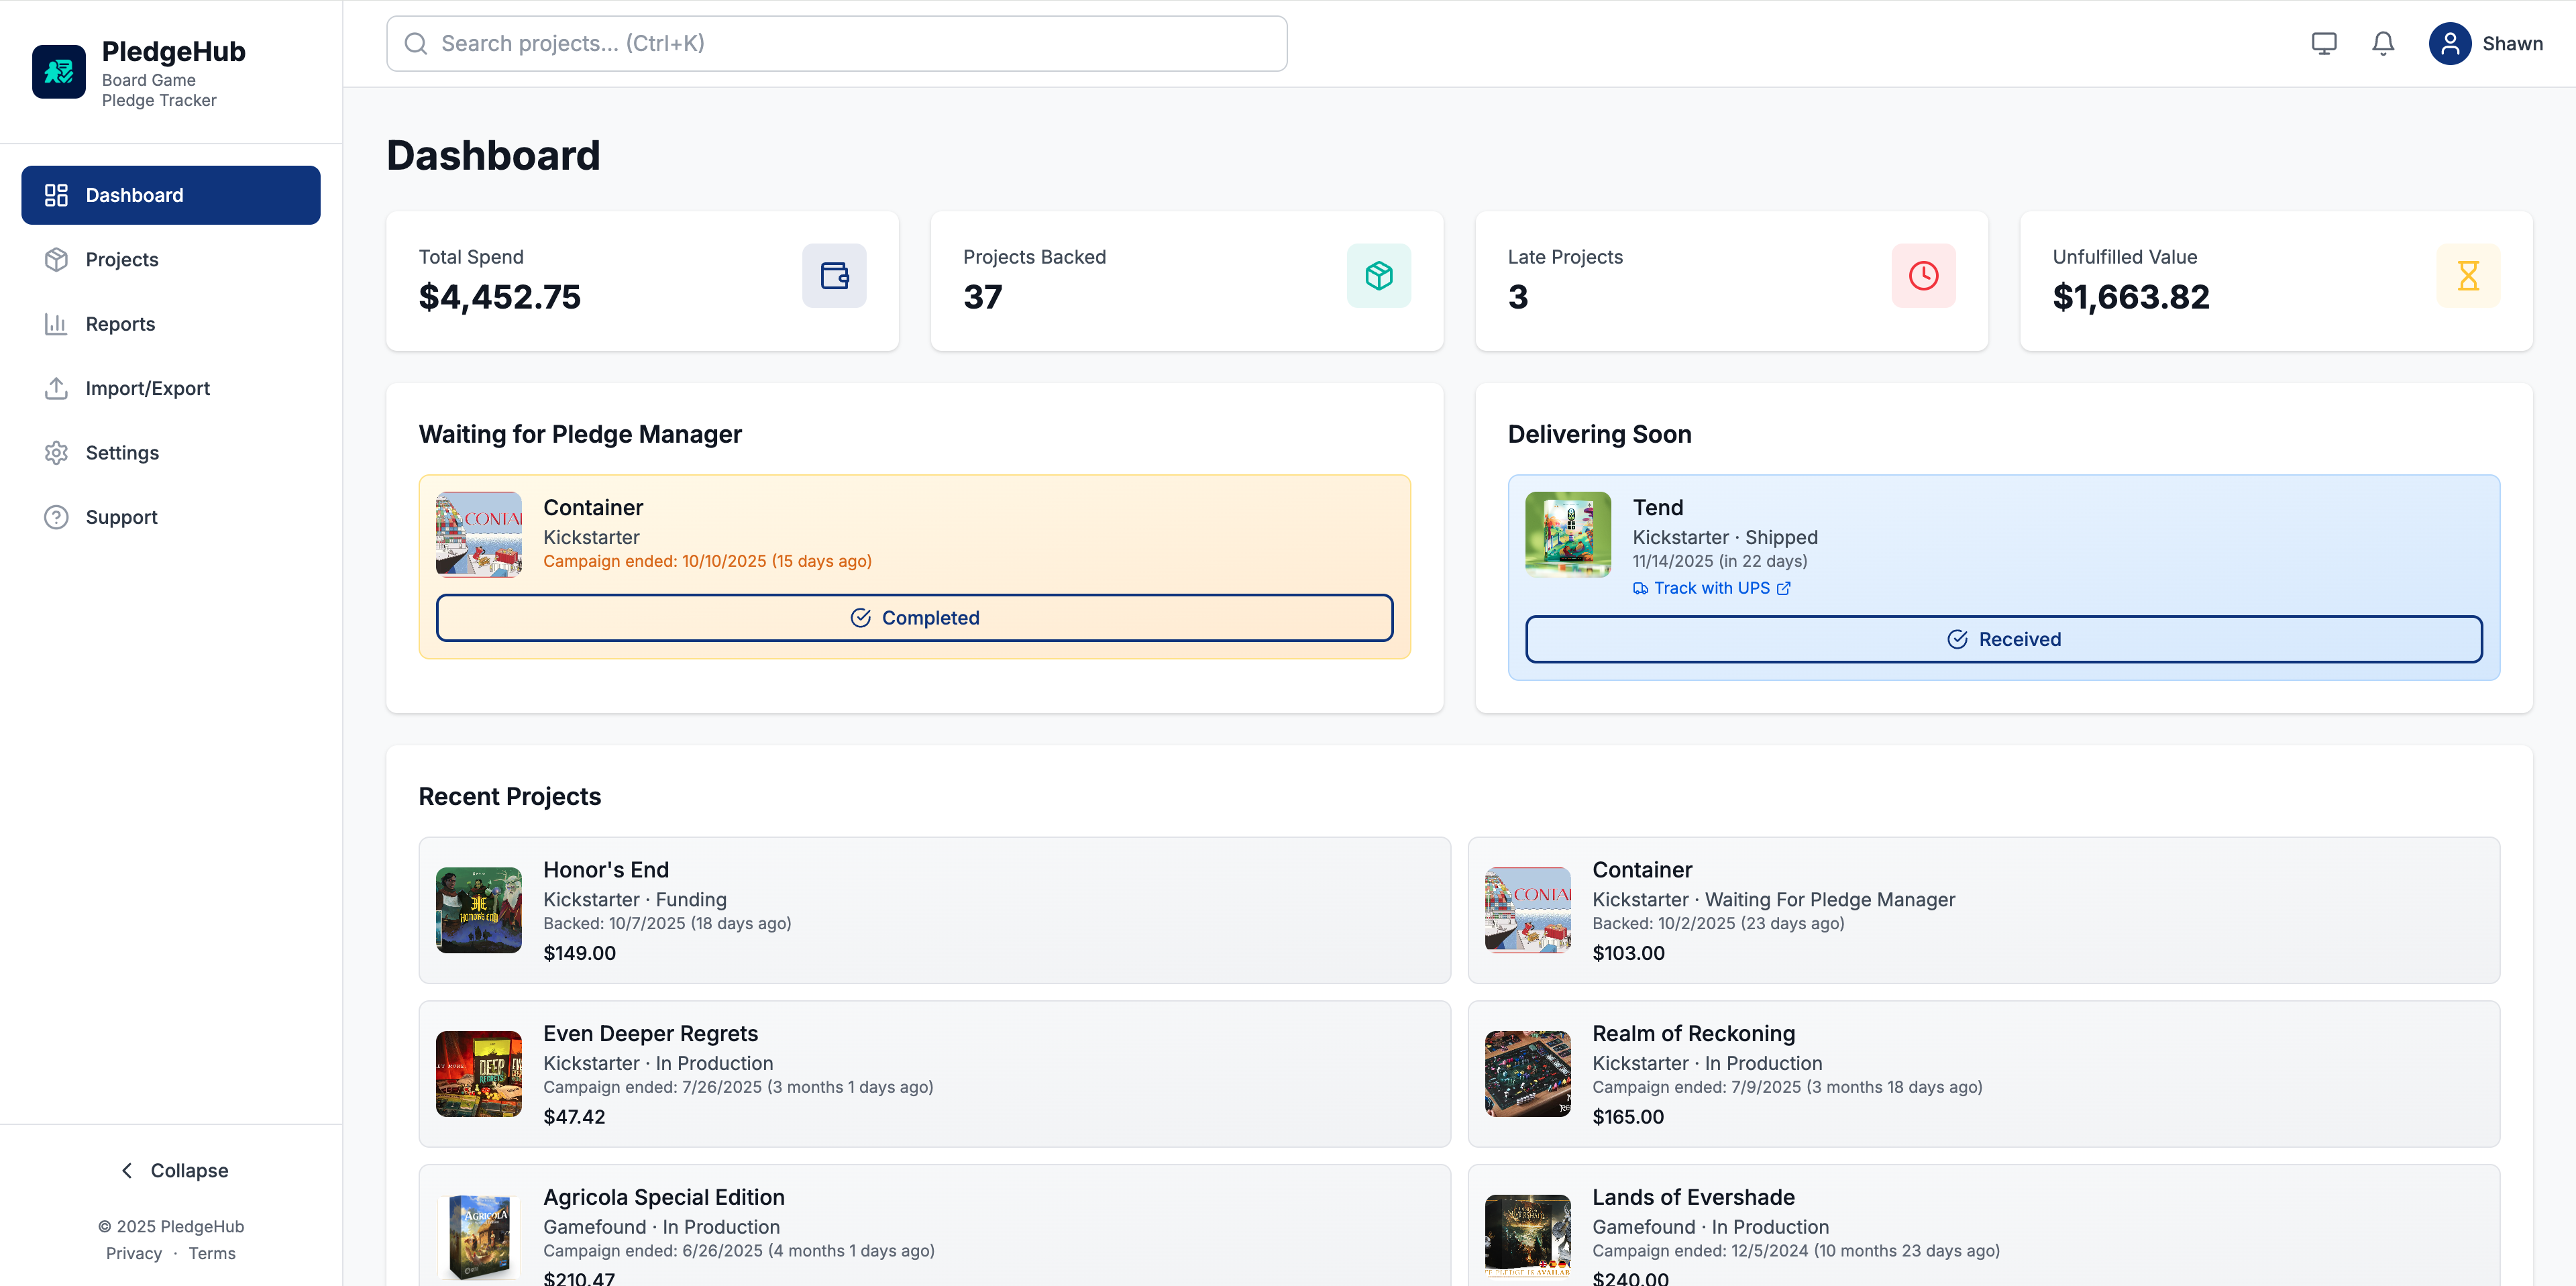Click the notifications bell icon
2576x1286 pixels.
(2382, 43)
